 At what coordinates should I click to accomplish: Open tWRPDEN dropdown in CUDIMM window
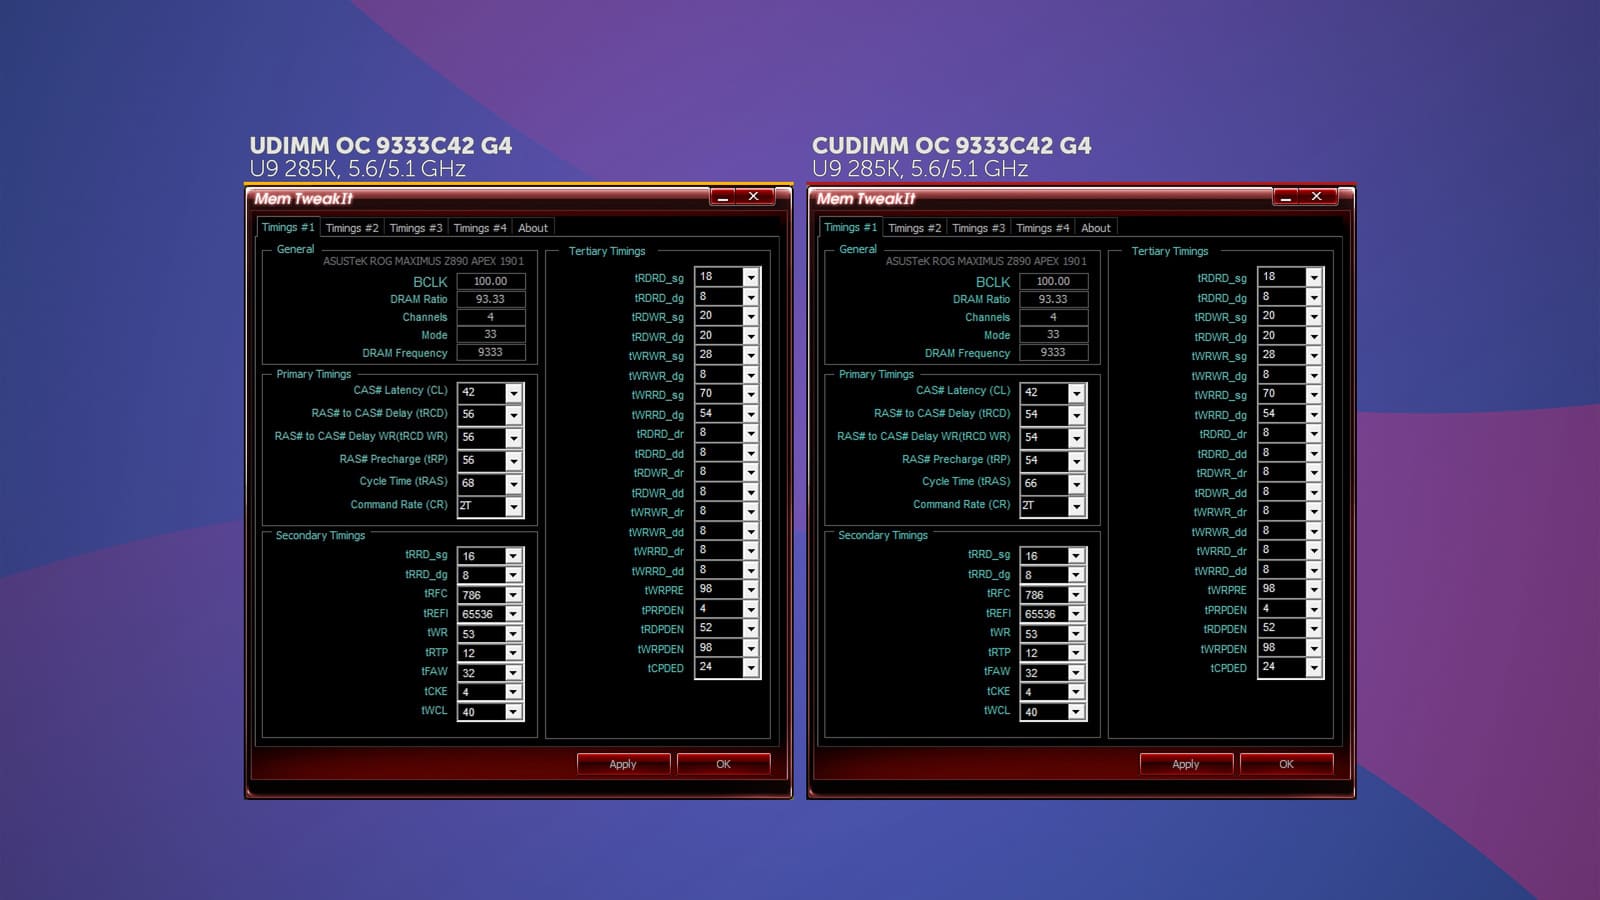point(1314,648)
